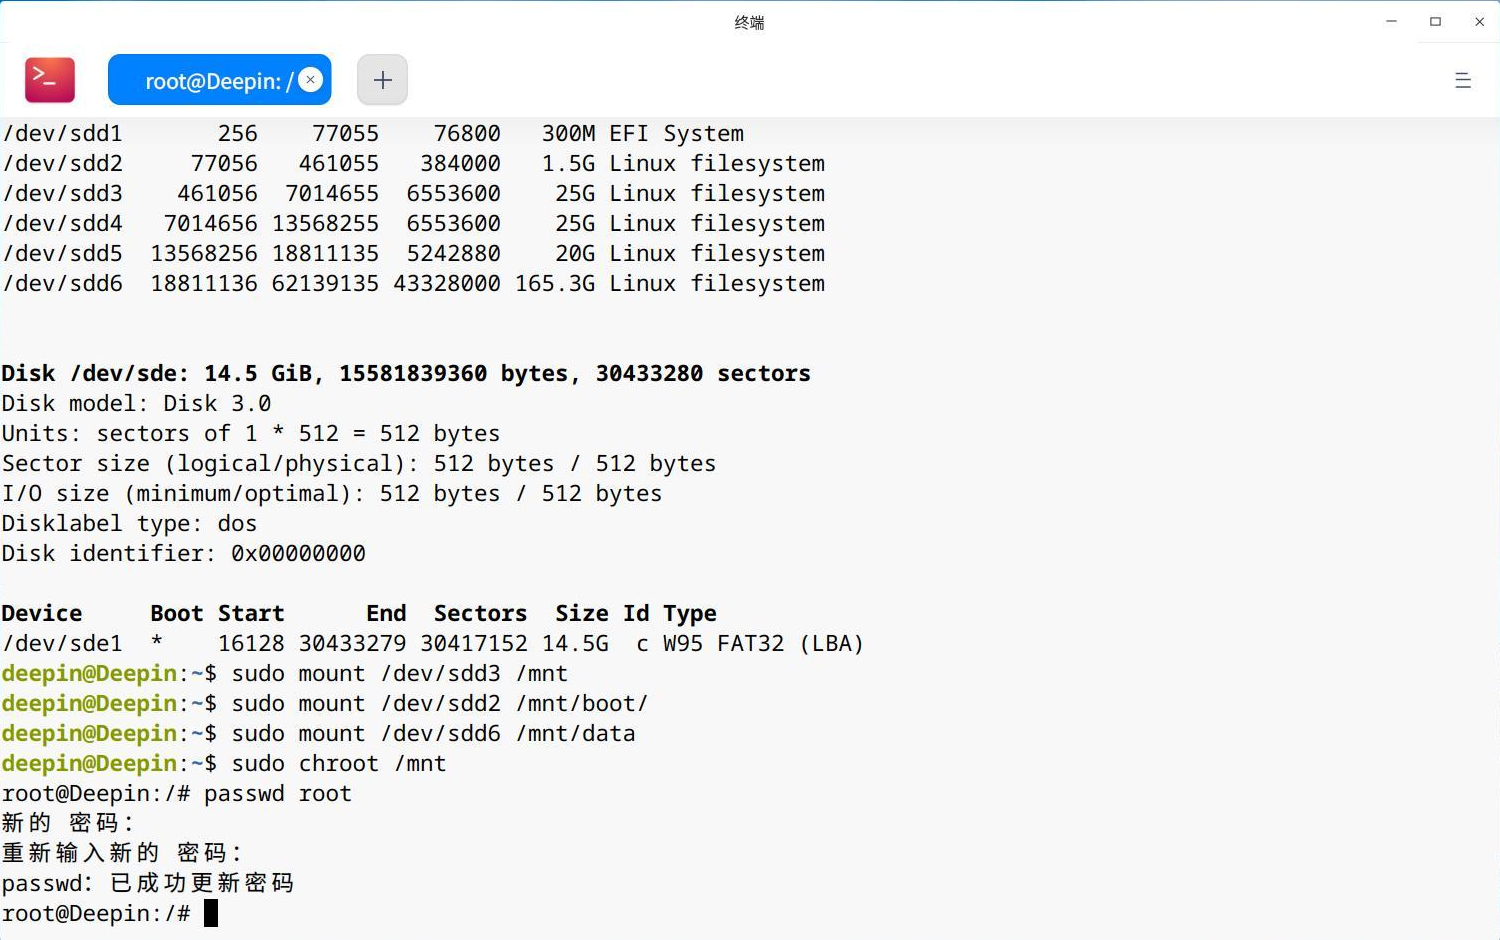
Task: Click the /dev/sdd6 device name
Action: (x=62, y=284)
